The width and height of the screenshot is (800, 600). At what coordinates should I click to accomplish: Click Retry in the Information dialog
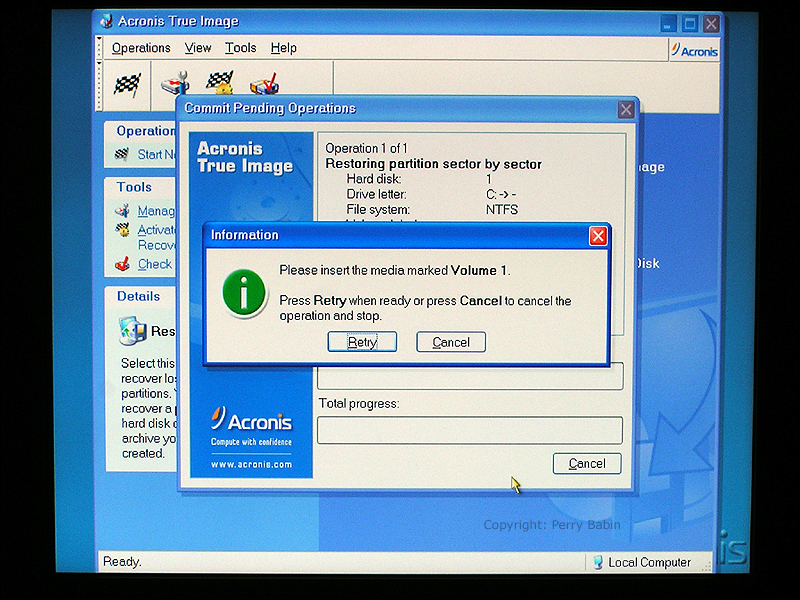coord(362,342)
